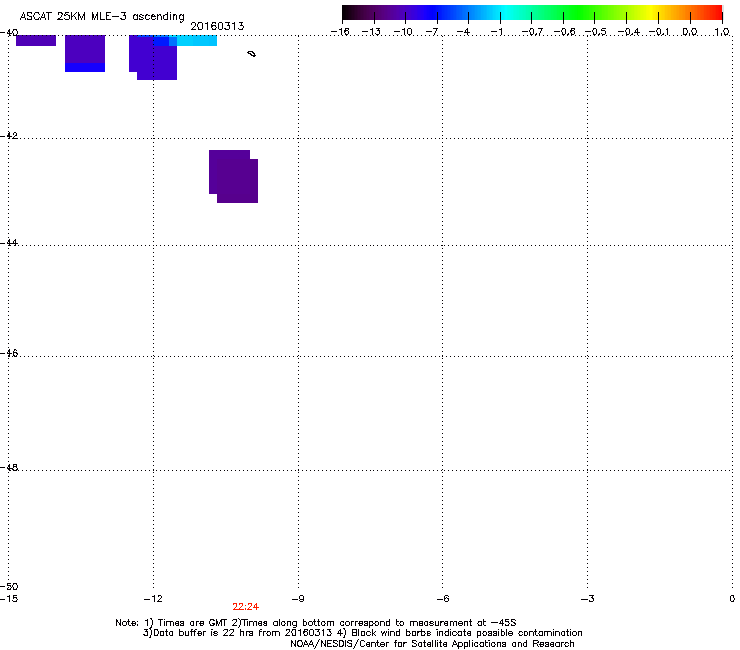740x650 pixels.
Task: Click the latitude axis label -50
Action: click(9, 586)
